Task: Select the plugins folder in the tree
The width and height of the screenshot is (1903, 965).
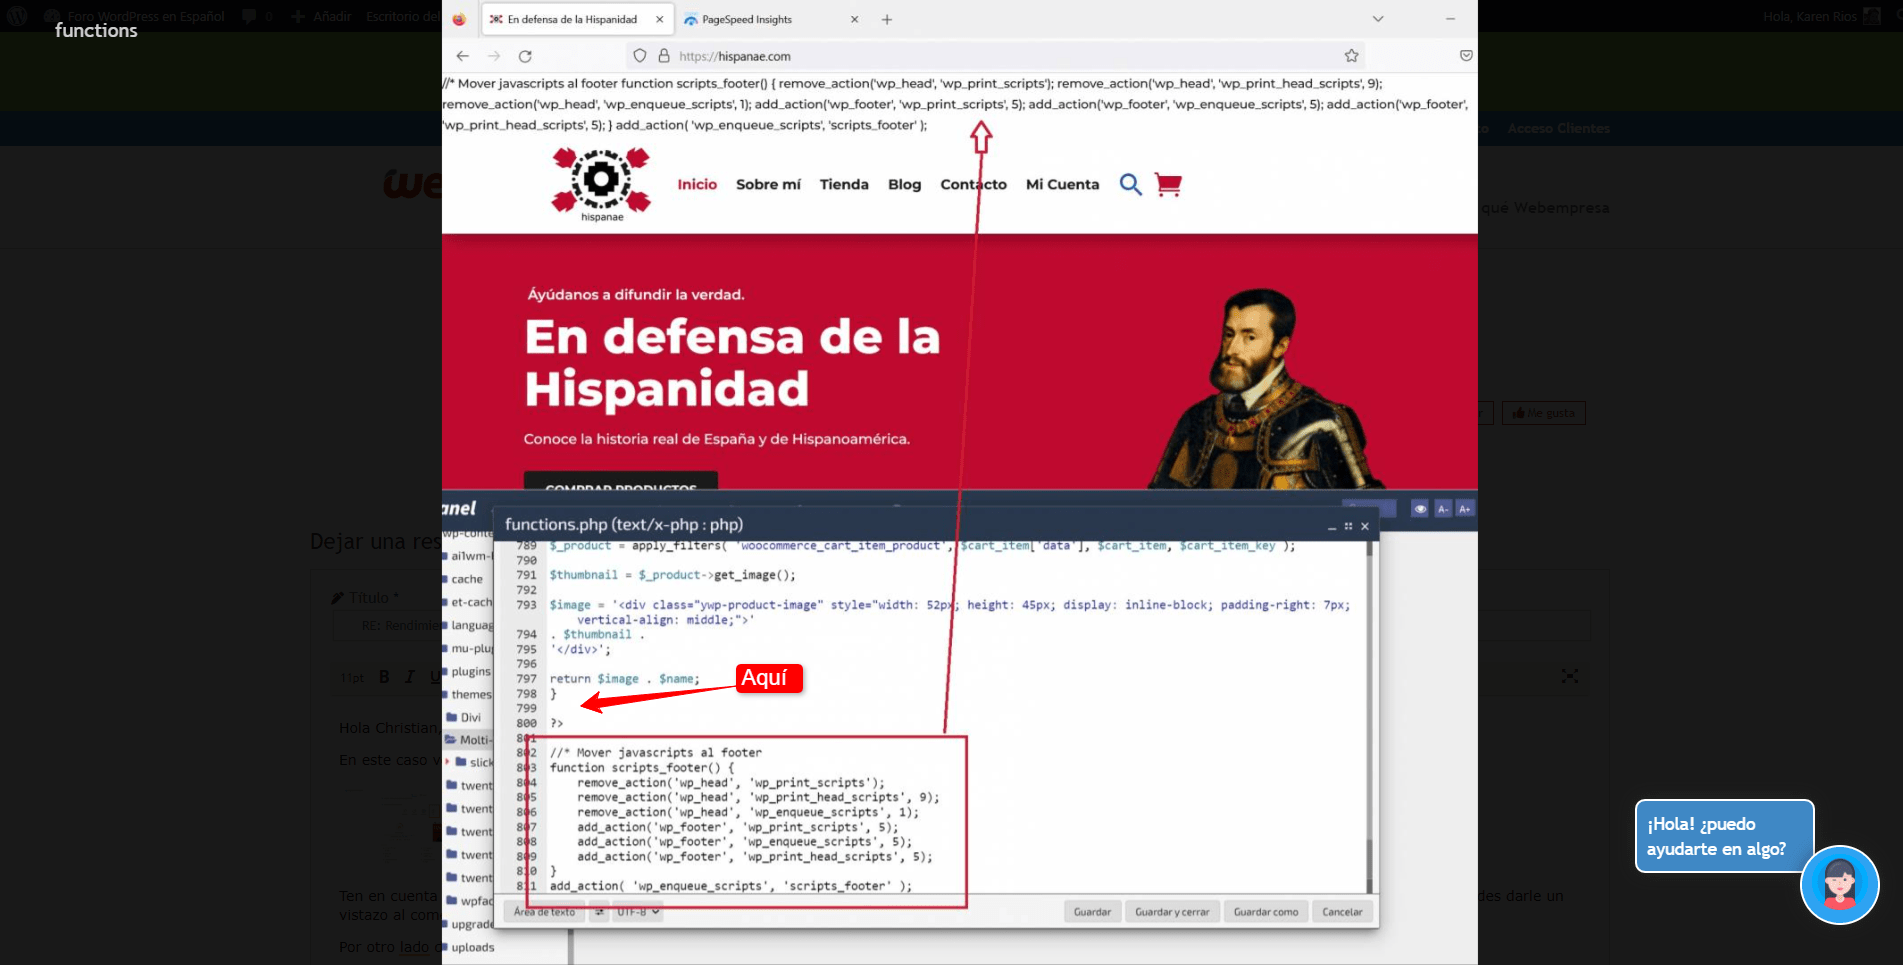Action: [x=470, y=671]
